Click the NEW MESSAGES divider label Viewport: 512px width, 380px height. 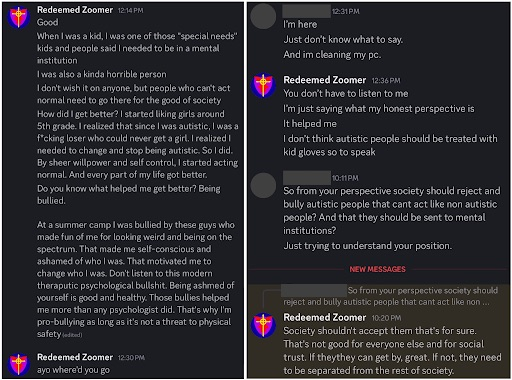[377, 269]
